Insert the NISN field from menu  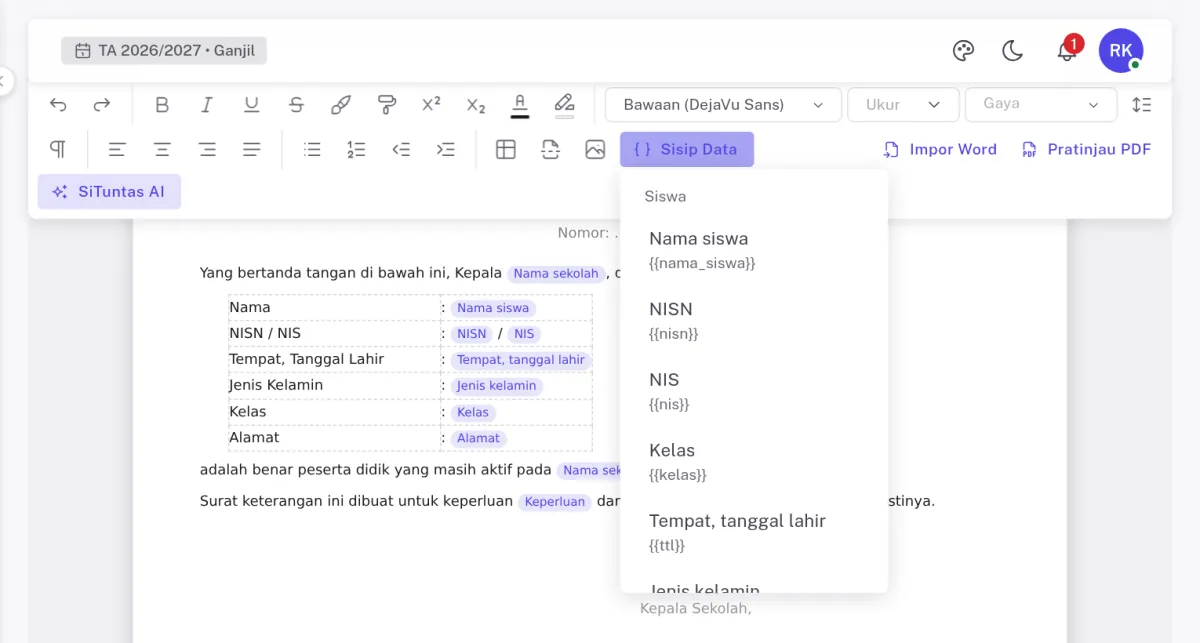(x=754, y=320)
